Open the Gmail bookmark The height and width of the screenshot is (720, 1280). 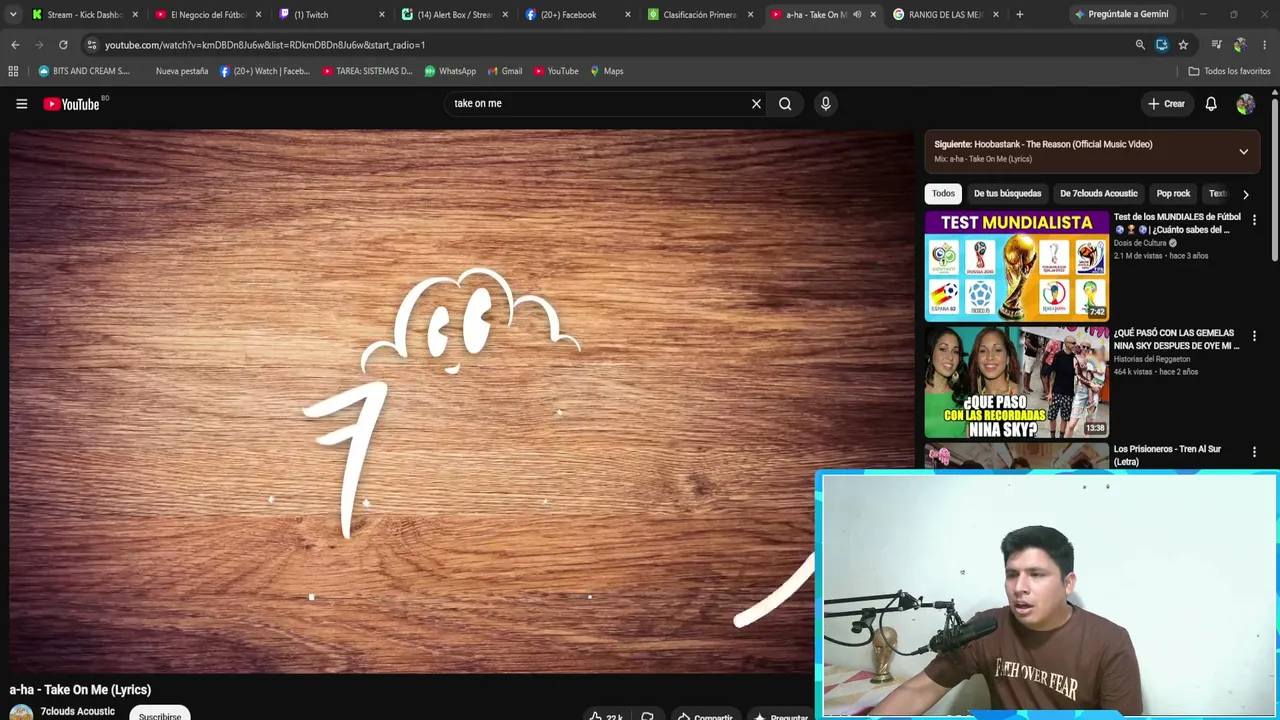[x=504, y=71]
